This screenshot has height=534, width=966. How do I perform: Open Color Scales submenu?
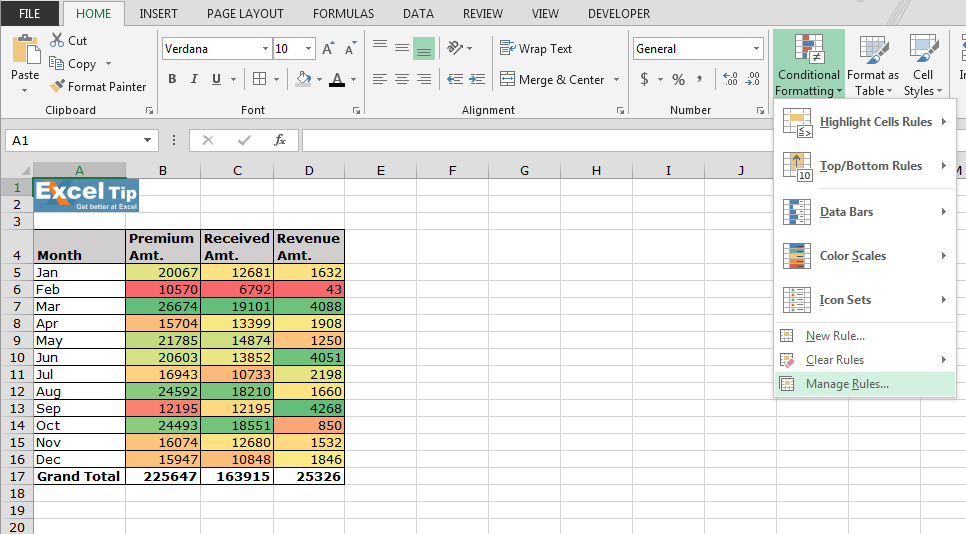[864, 256]
